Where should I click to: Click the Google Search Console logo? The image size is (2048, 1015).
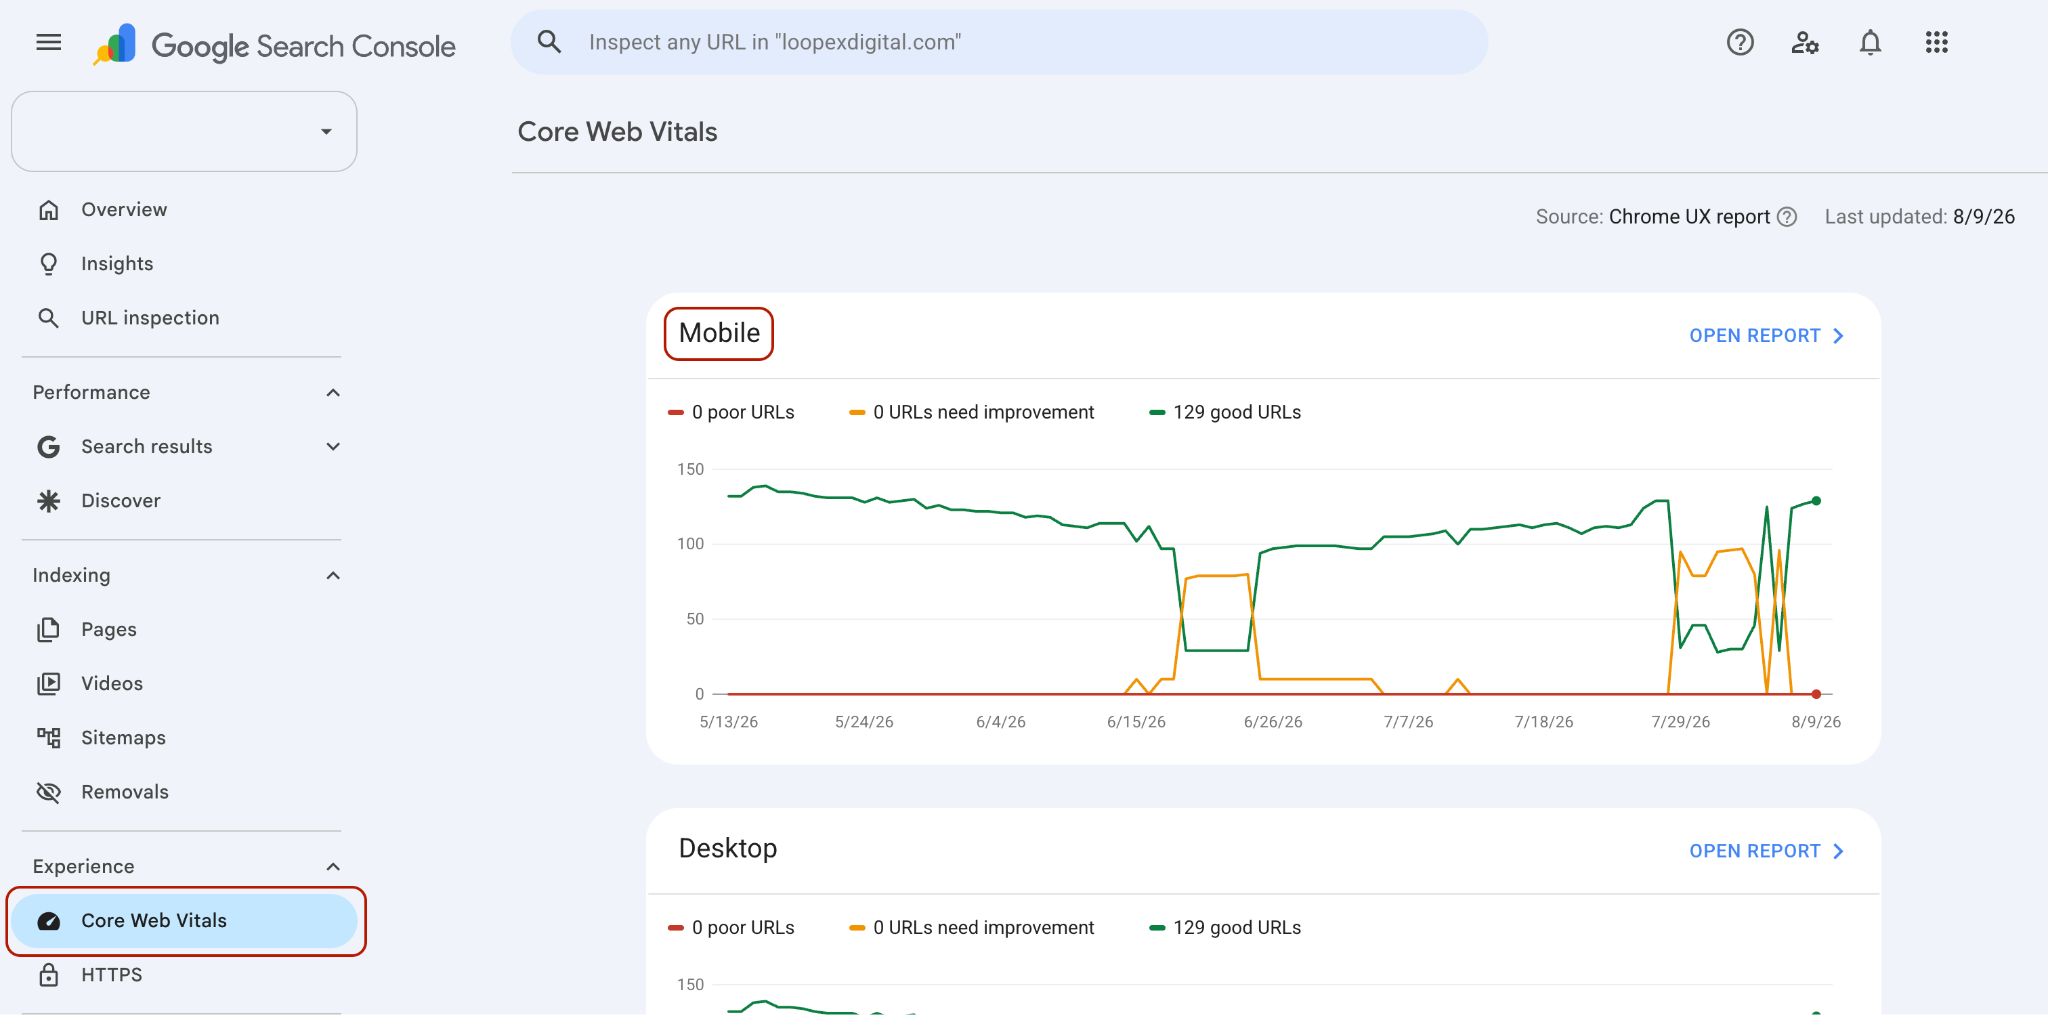pyautogui.click(x=274, y=45)
